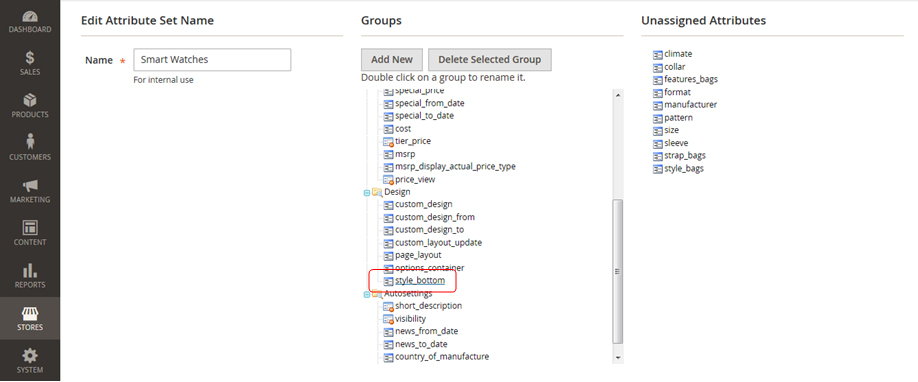Click the Name field containing Smart Watches
Image resolution: width=918 pixels, height=382 pixels.
[213, 60]
